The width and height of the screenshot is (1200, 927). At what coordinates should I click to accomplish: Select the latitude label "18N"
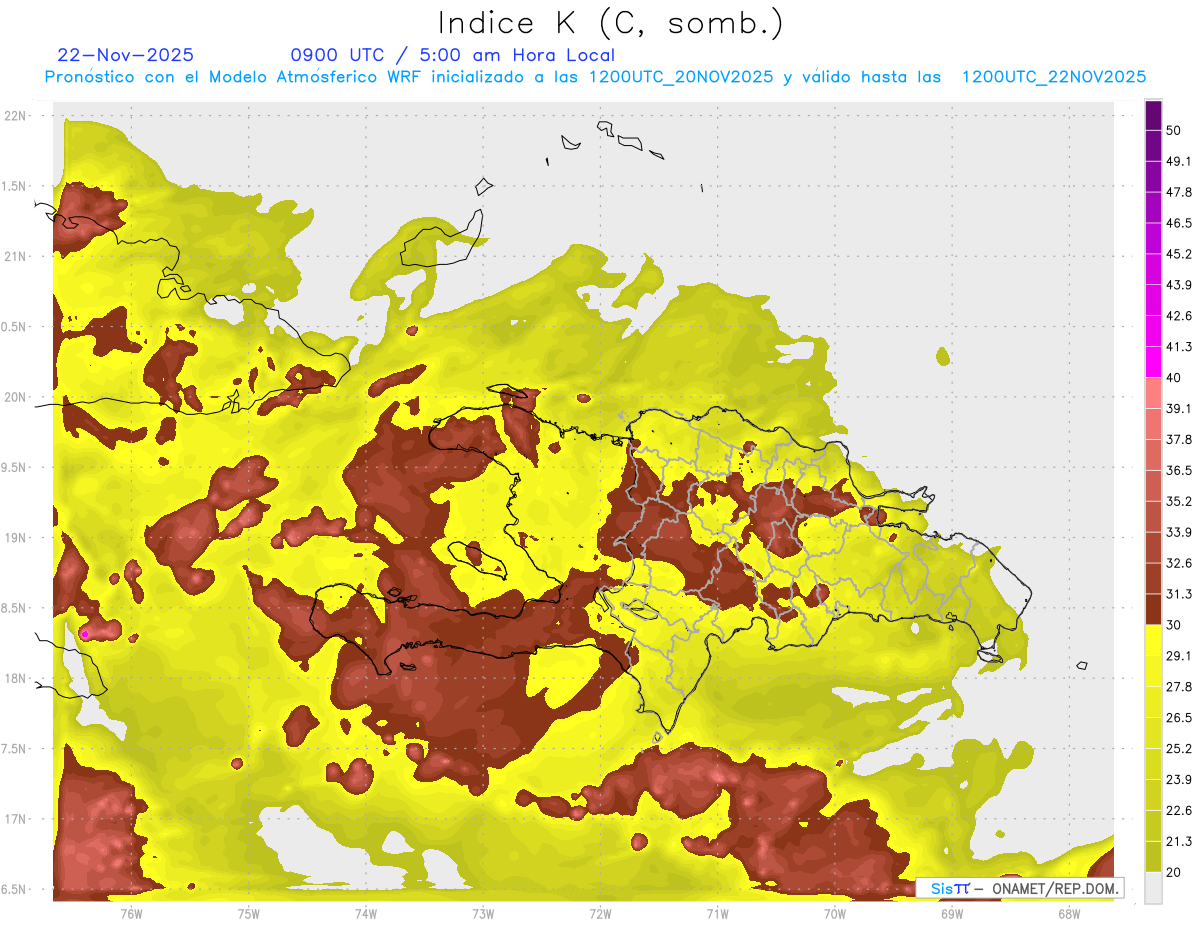point(15,679)
